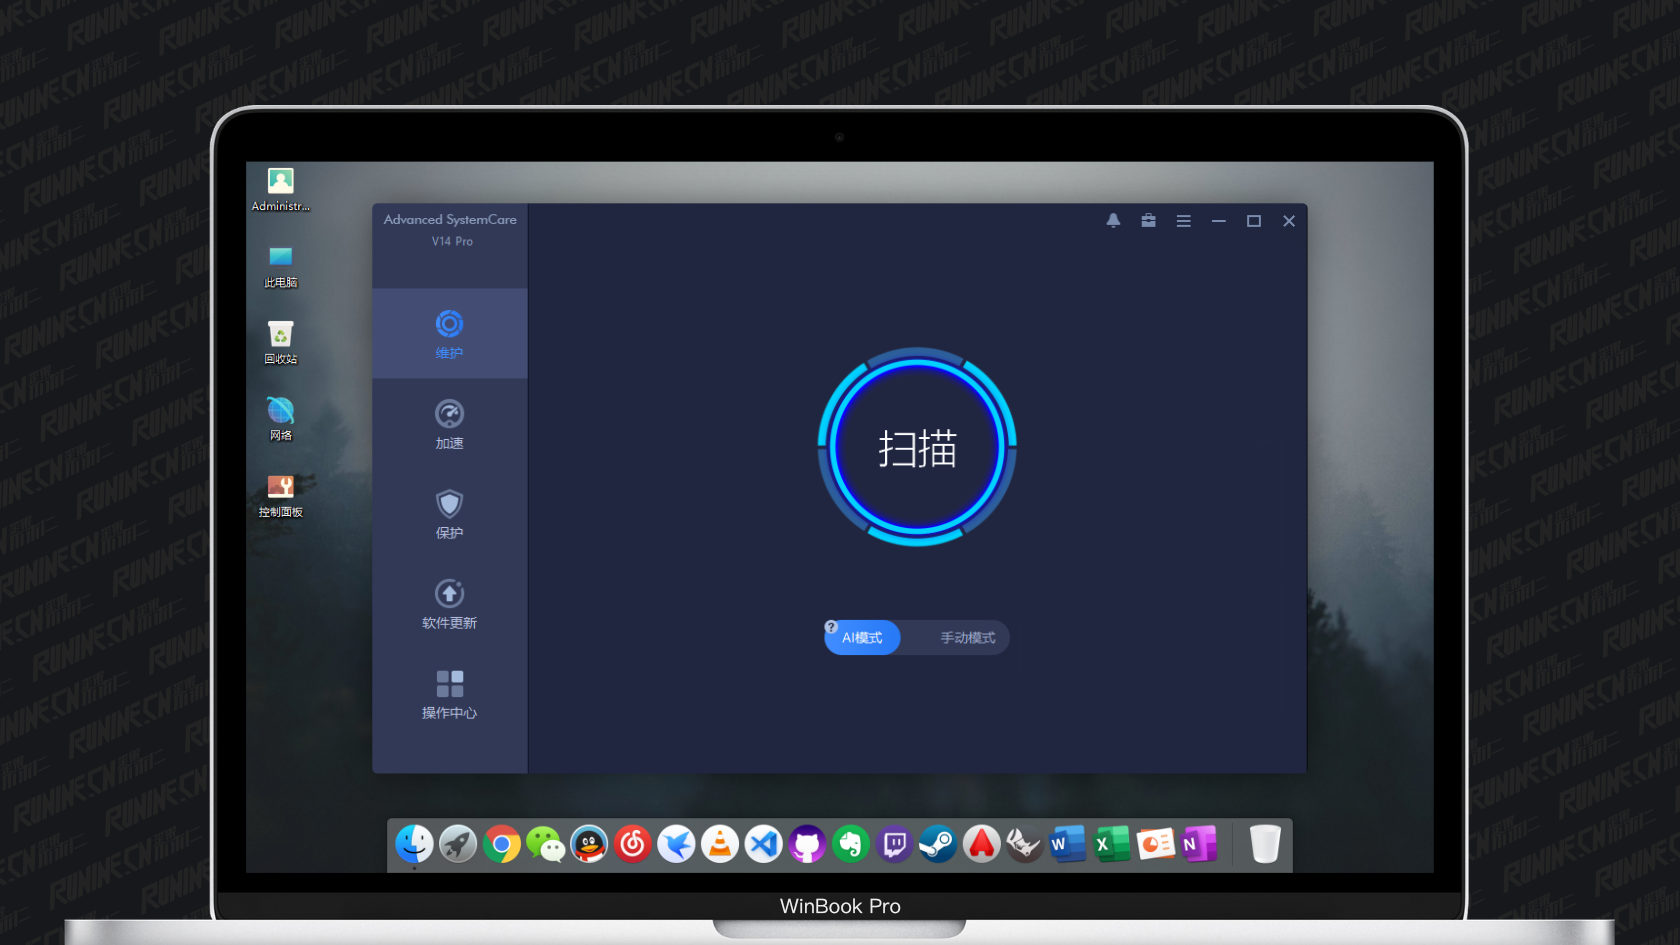The width and height of the screenshot is (1680, 945).
Task: Launch Chrome from the dock
Action: tap(502, 844)
